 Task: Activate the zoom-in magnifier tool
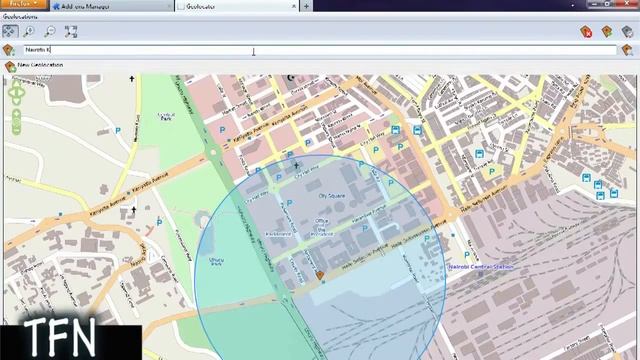[x=29, y=31]
